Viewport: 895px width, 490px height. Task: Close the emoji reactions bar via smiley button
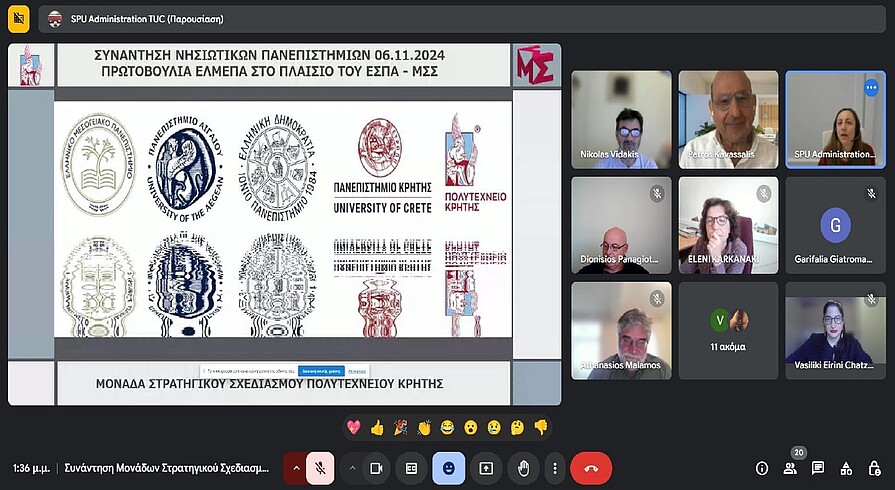[x=449, y=468]
